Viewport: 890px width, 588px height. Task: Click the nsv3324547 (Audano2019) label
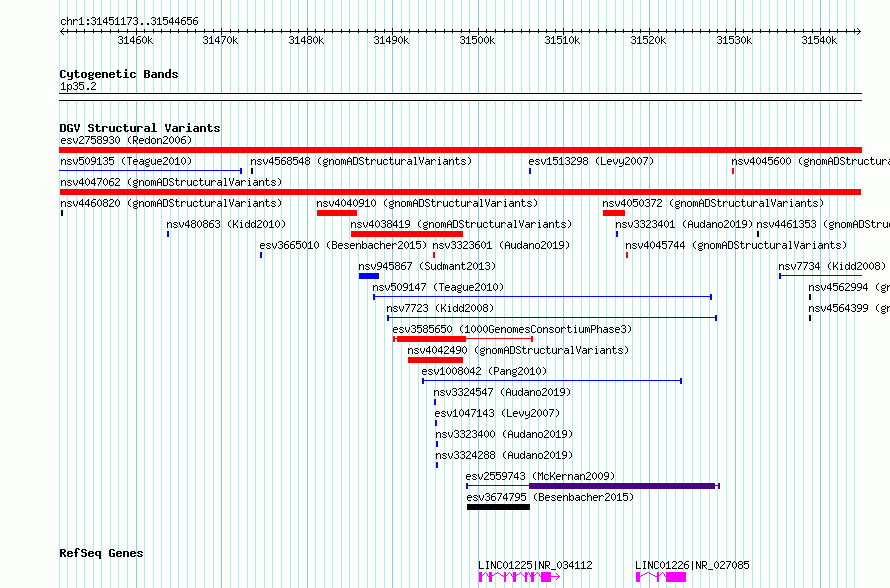pyautogui.click(x=502, y=392)
